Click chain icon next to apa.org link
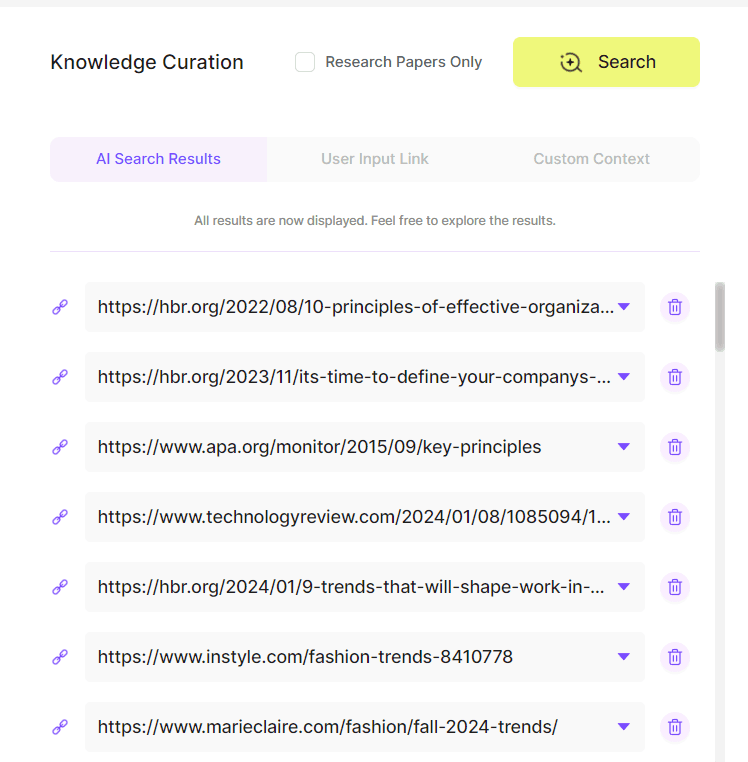This screenshot has height=762, width=748. [x=60, y=447]
